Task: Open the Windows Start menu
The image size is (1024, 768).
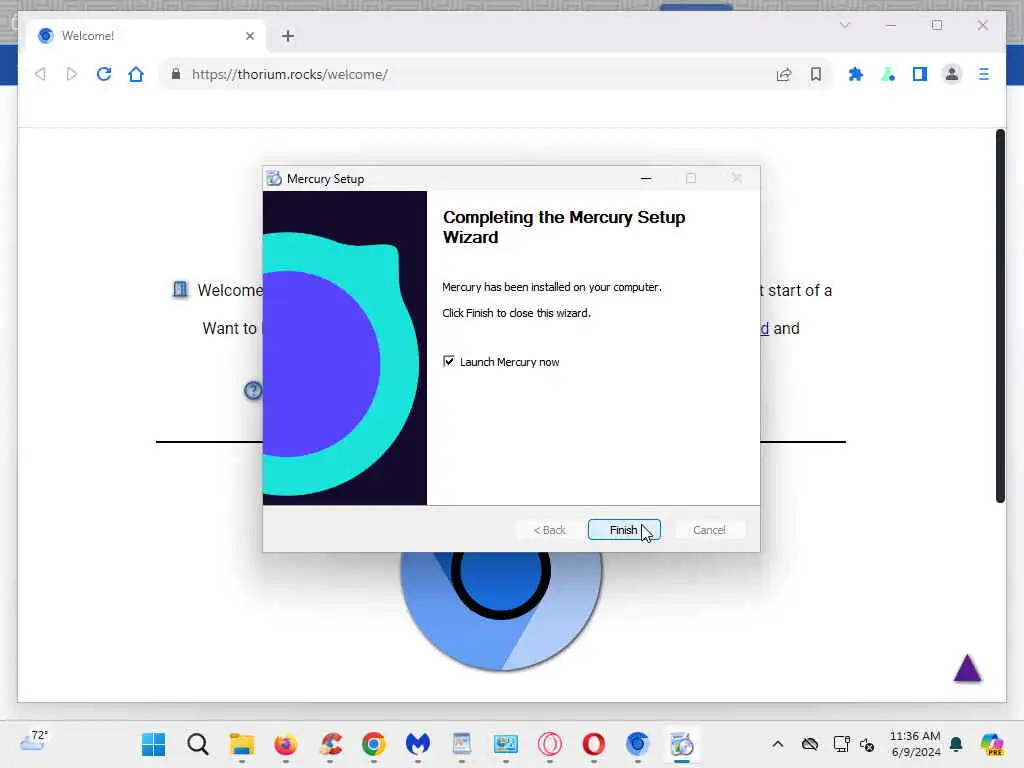Action: pyautogui.click(x=153, y=744)
